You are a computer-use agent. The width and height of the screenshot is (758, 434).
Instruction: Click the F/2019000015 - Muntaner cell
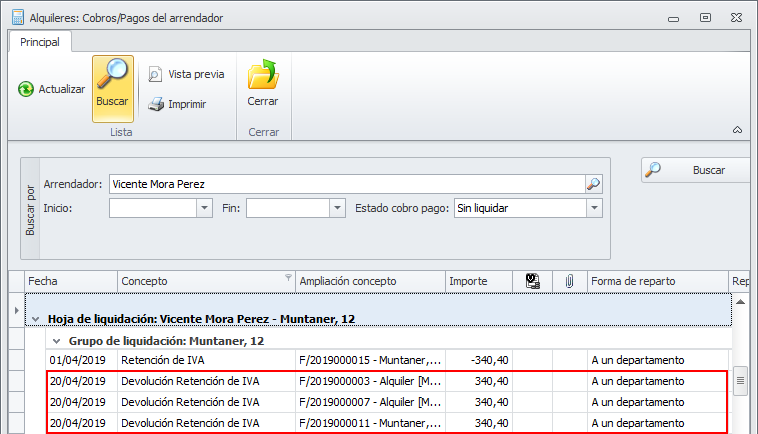[x=370, y=360]
